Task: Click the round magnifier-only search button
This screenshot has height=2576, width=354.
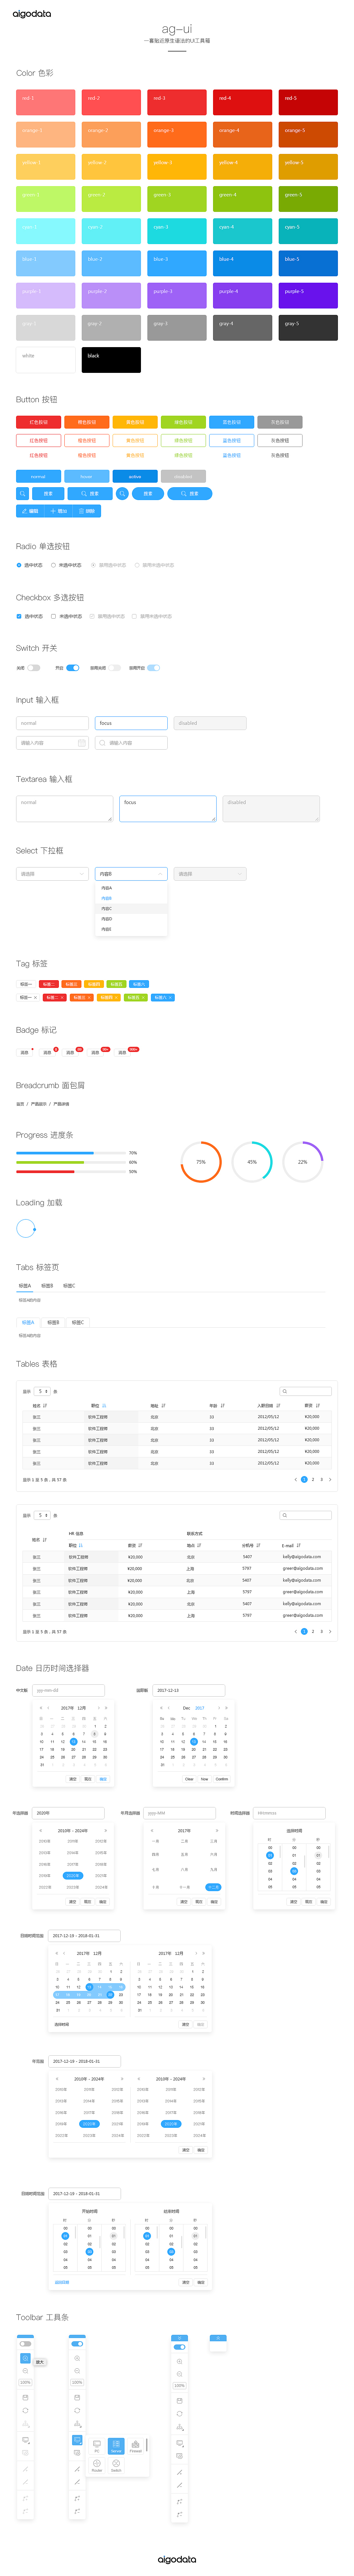Action: [122, 493]
